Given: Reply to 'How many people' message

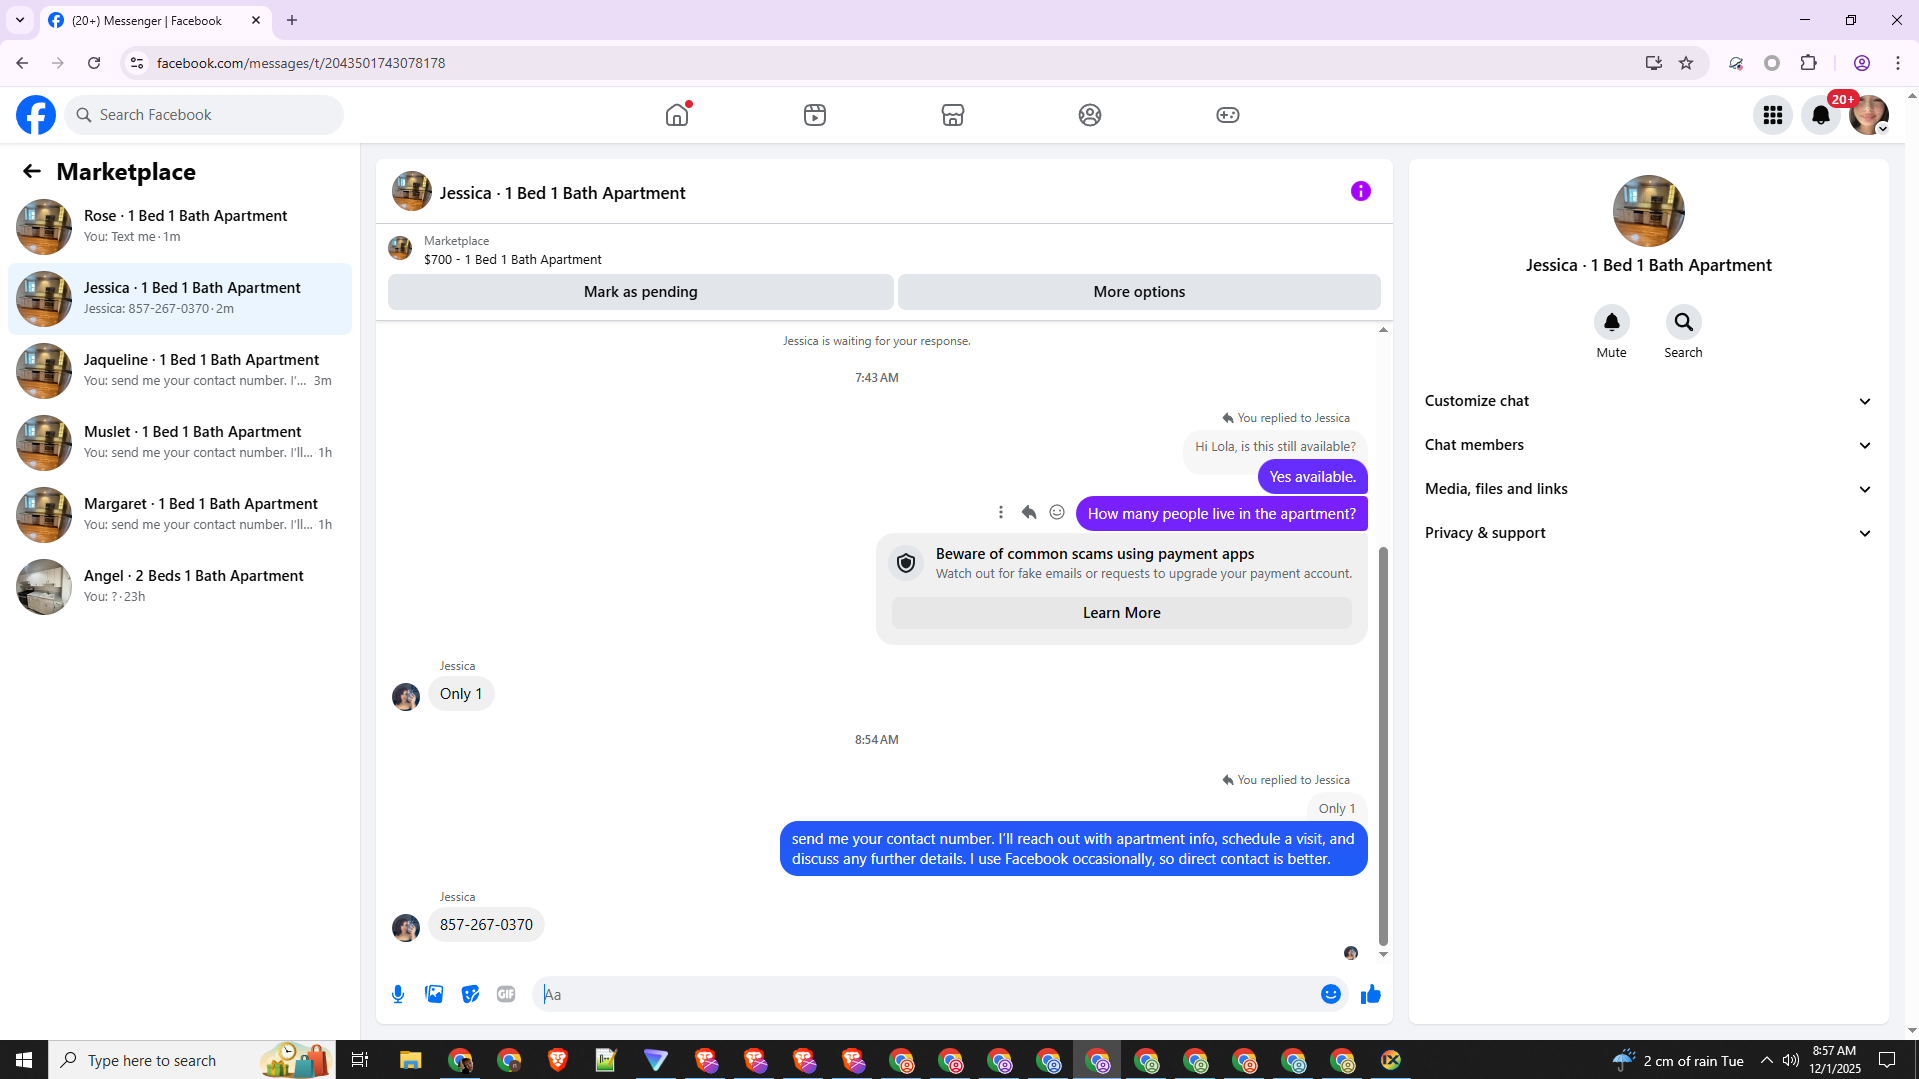Looking at the screenshot, I should tap(1029, 513).
